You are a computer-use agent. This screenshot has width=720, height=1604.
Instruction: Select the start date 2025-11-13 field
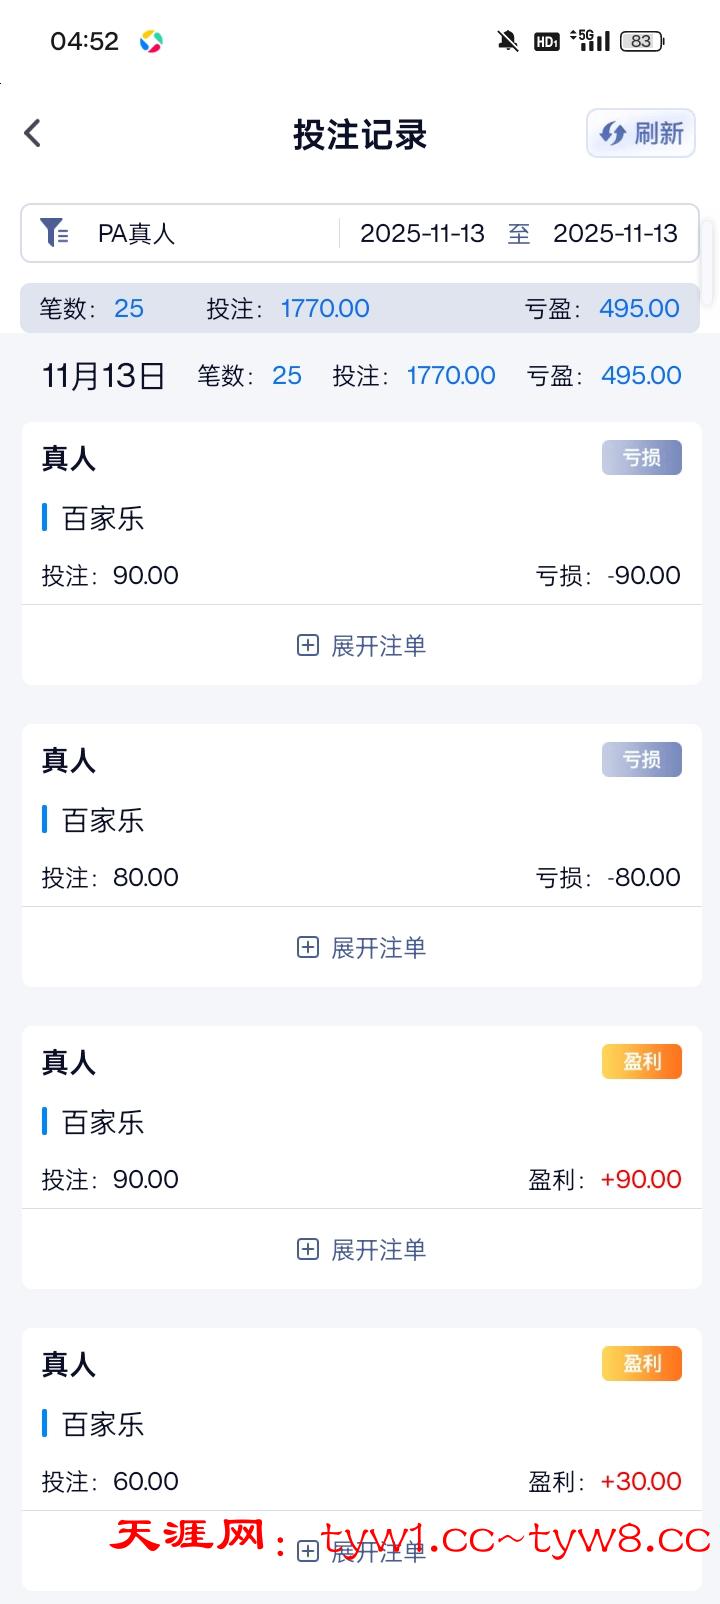(422, 234)
